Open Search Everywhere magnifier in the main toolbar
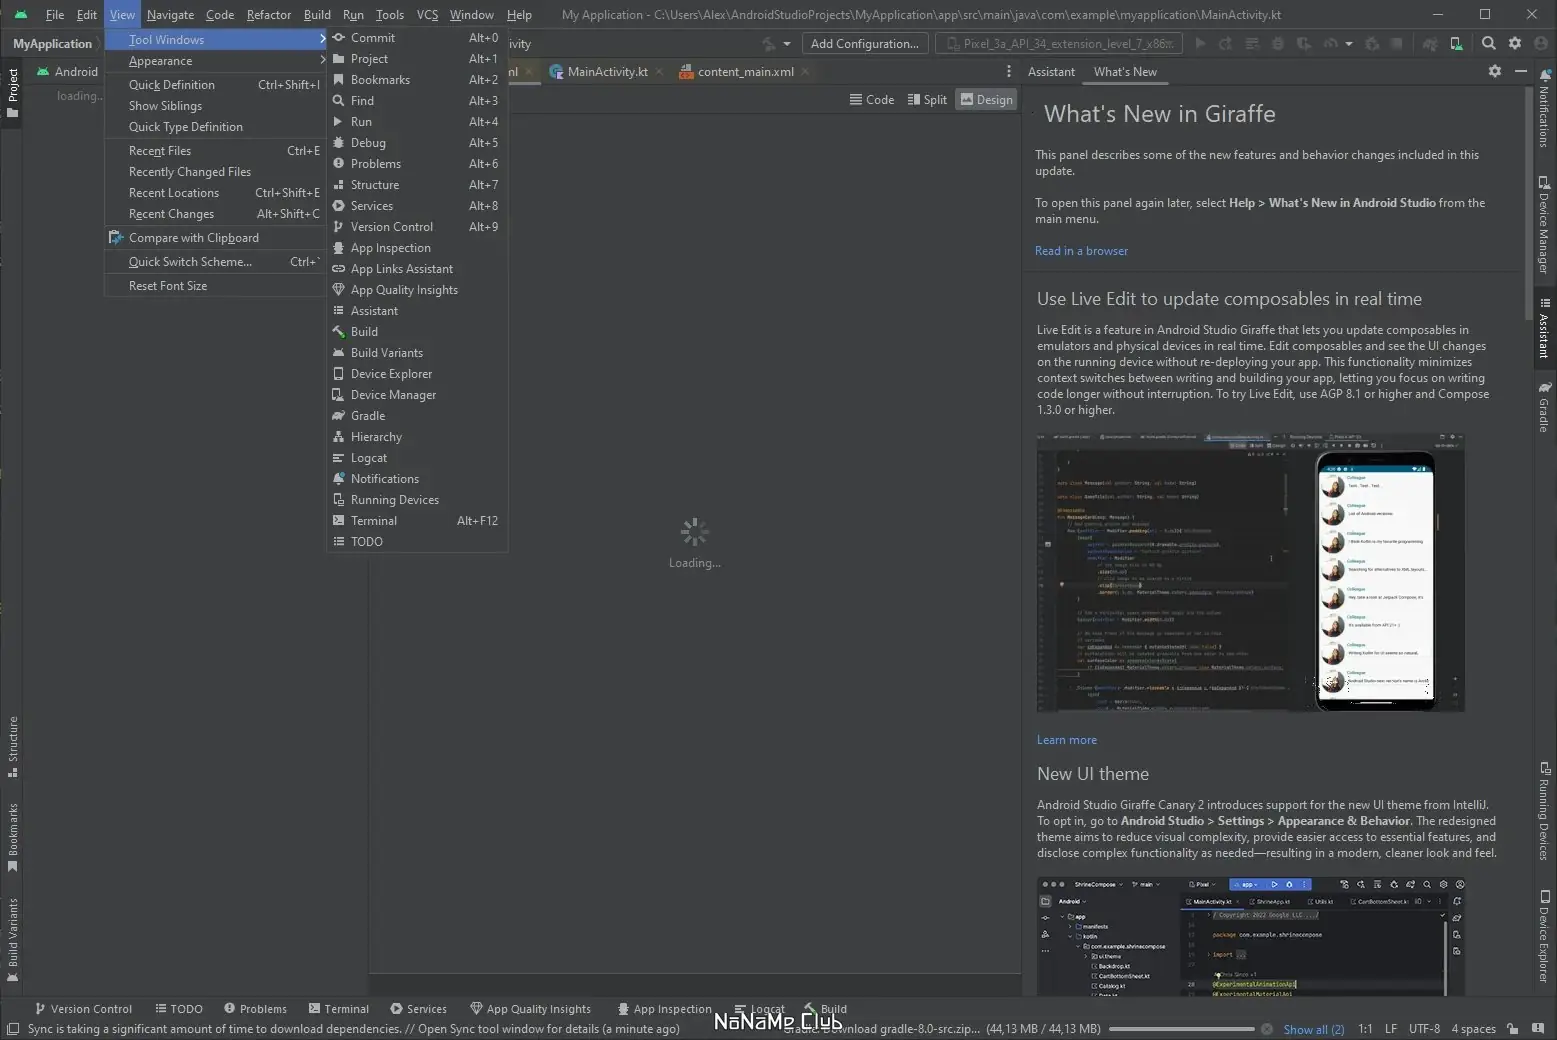The image size is (1557, 1040). click(x=1489, y=43)
